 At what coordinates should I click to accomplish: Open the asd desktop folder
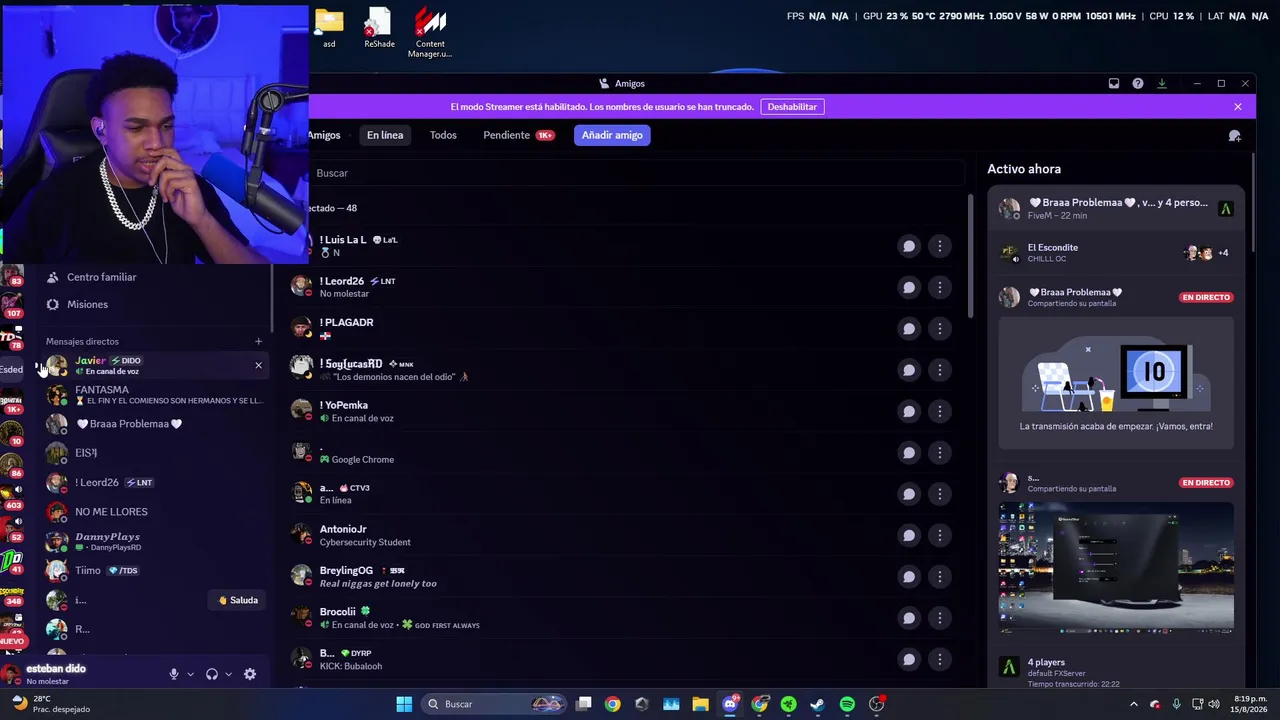point(329,29)
